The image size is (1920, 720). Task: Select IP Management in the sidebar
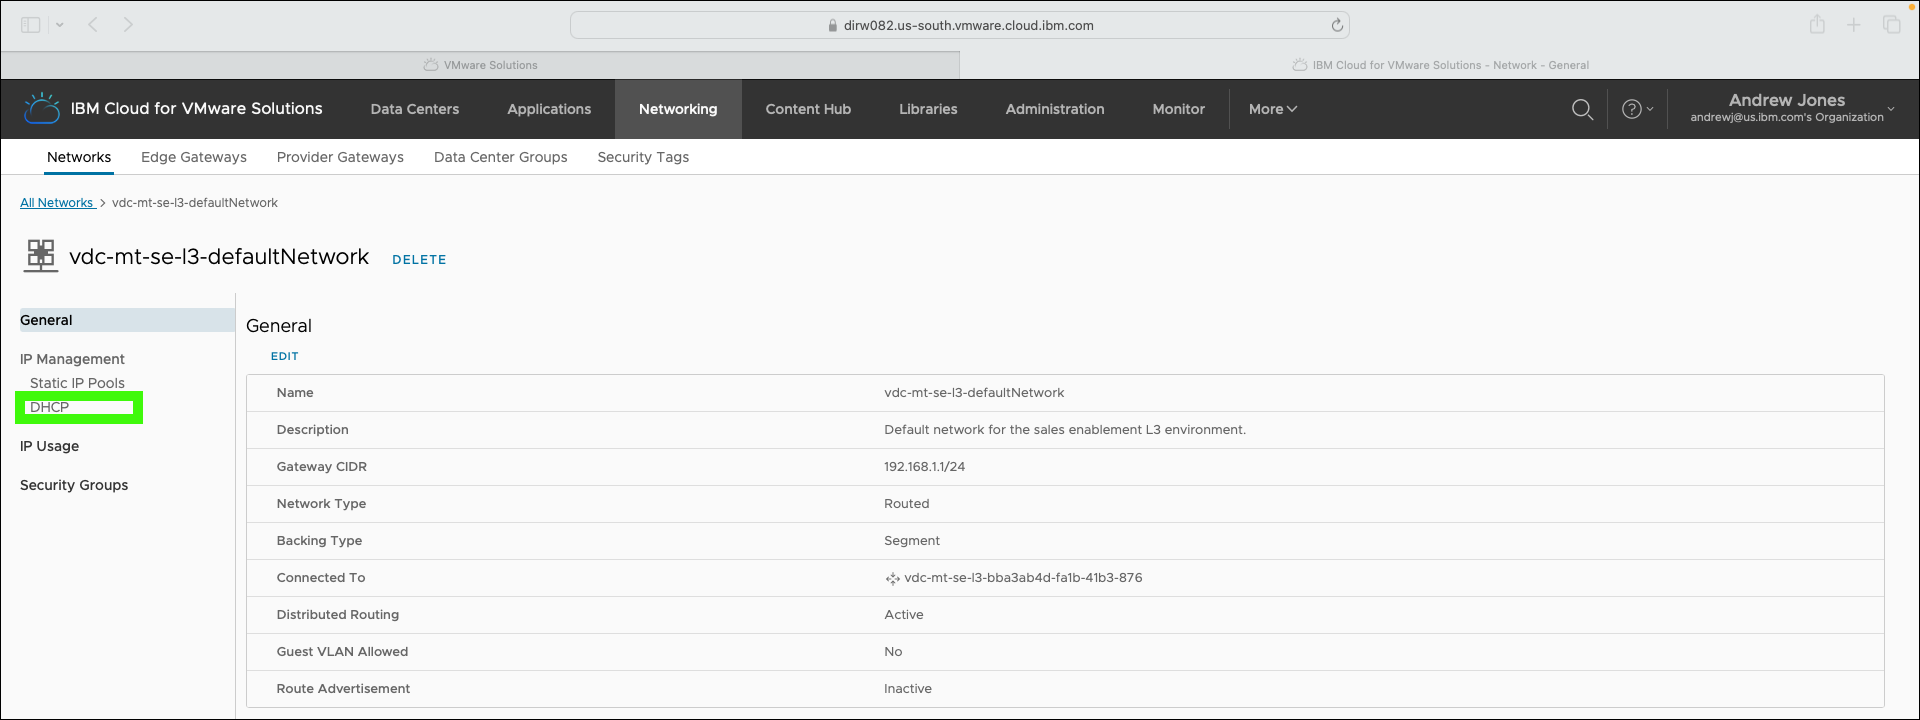point(72,359)
